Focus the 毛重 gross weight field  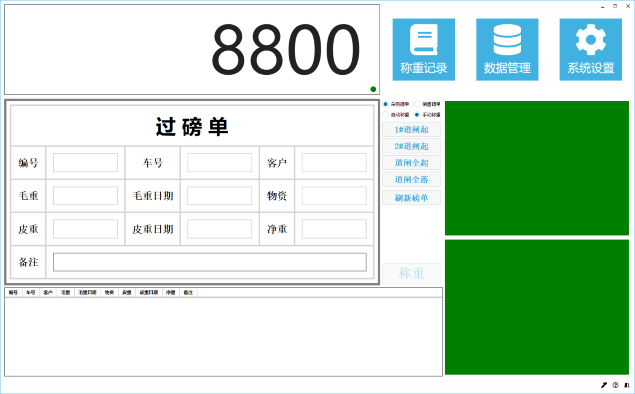click(85, 196)
